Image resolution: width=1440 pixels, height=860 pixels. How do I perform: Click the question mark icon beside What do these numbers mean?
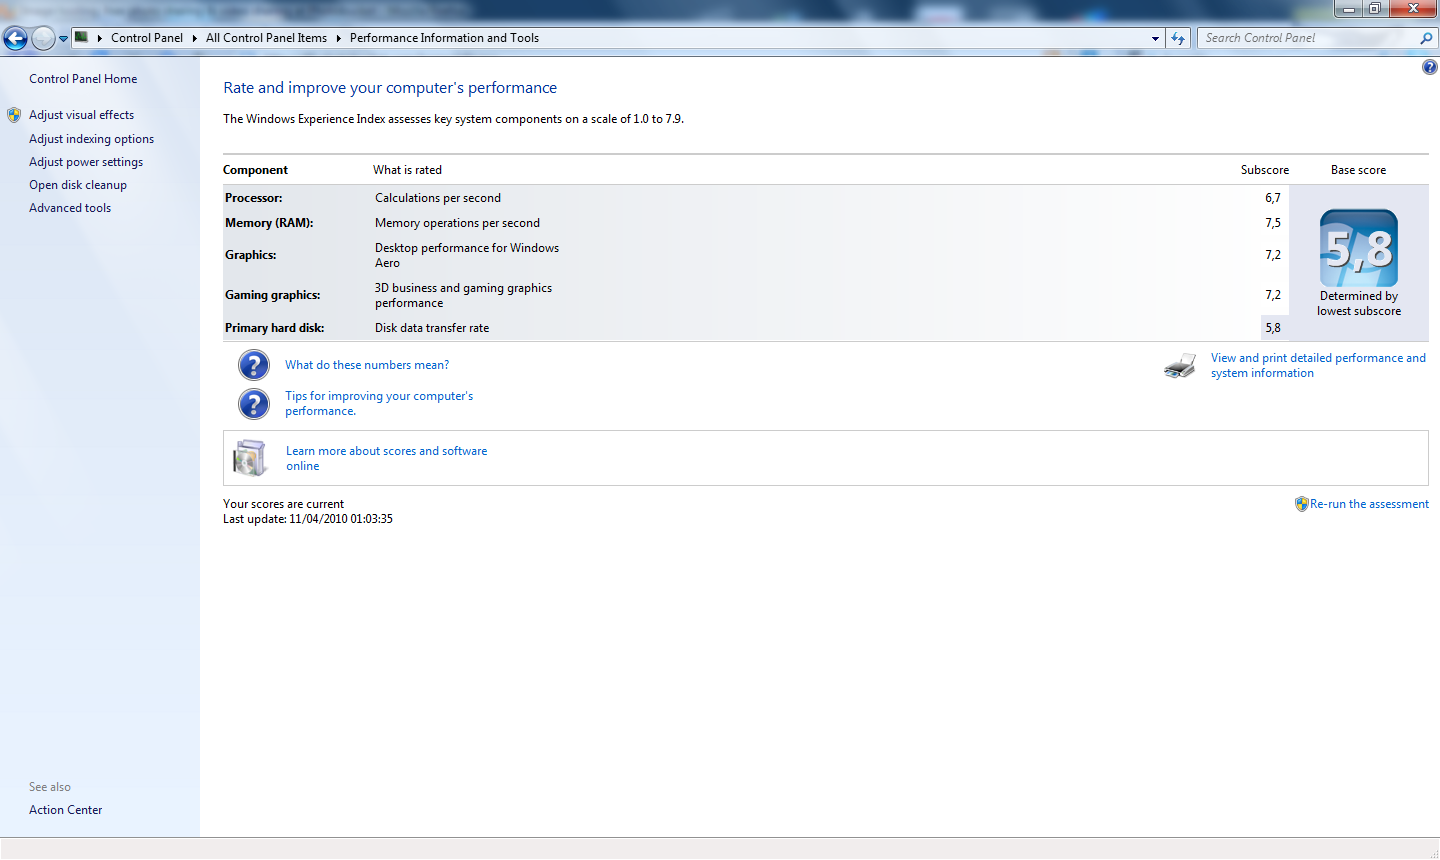click(254, 365)
